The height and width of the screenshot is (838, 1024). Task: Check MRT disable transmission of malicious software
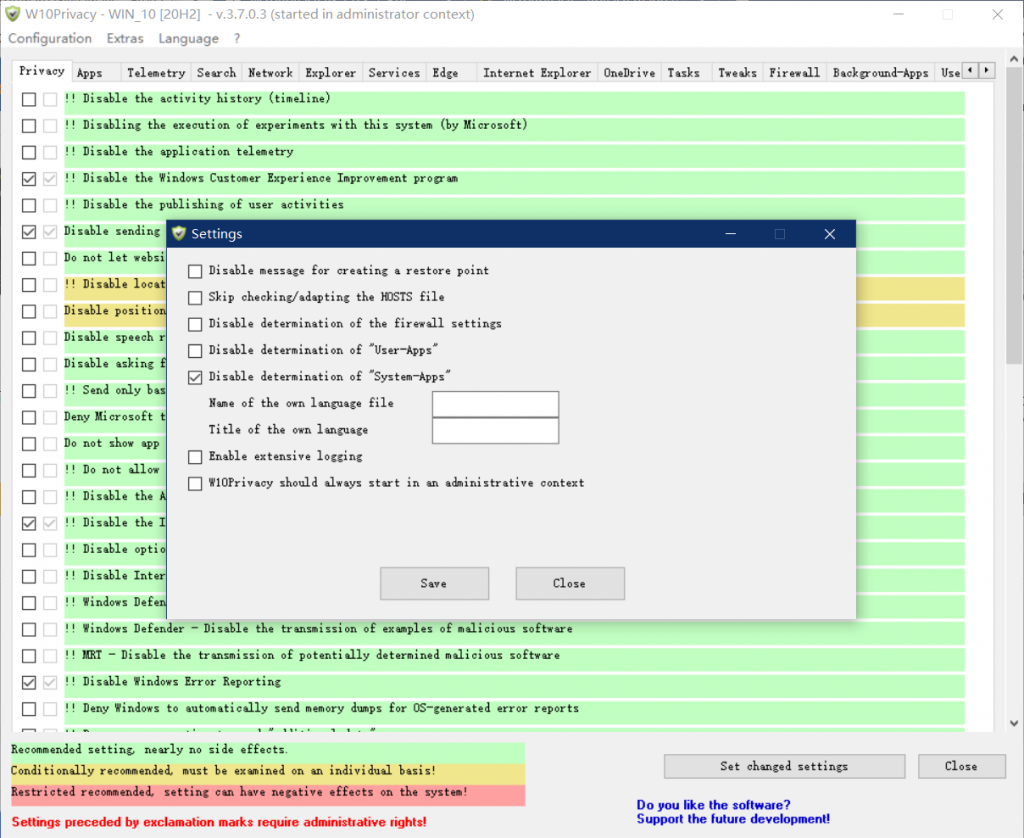click(x=29, y=656)
